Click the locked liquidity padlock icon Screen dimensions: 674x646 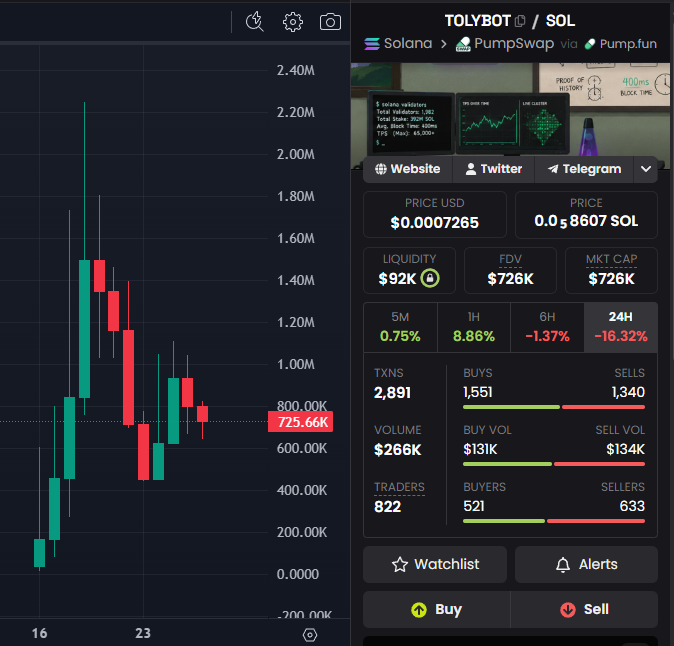point(430,278)
